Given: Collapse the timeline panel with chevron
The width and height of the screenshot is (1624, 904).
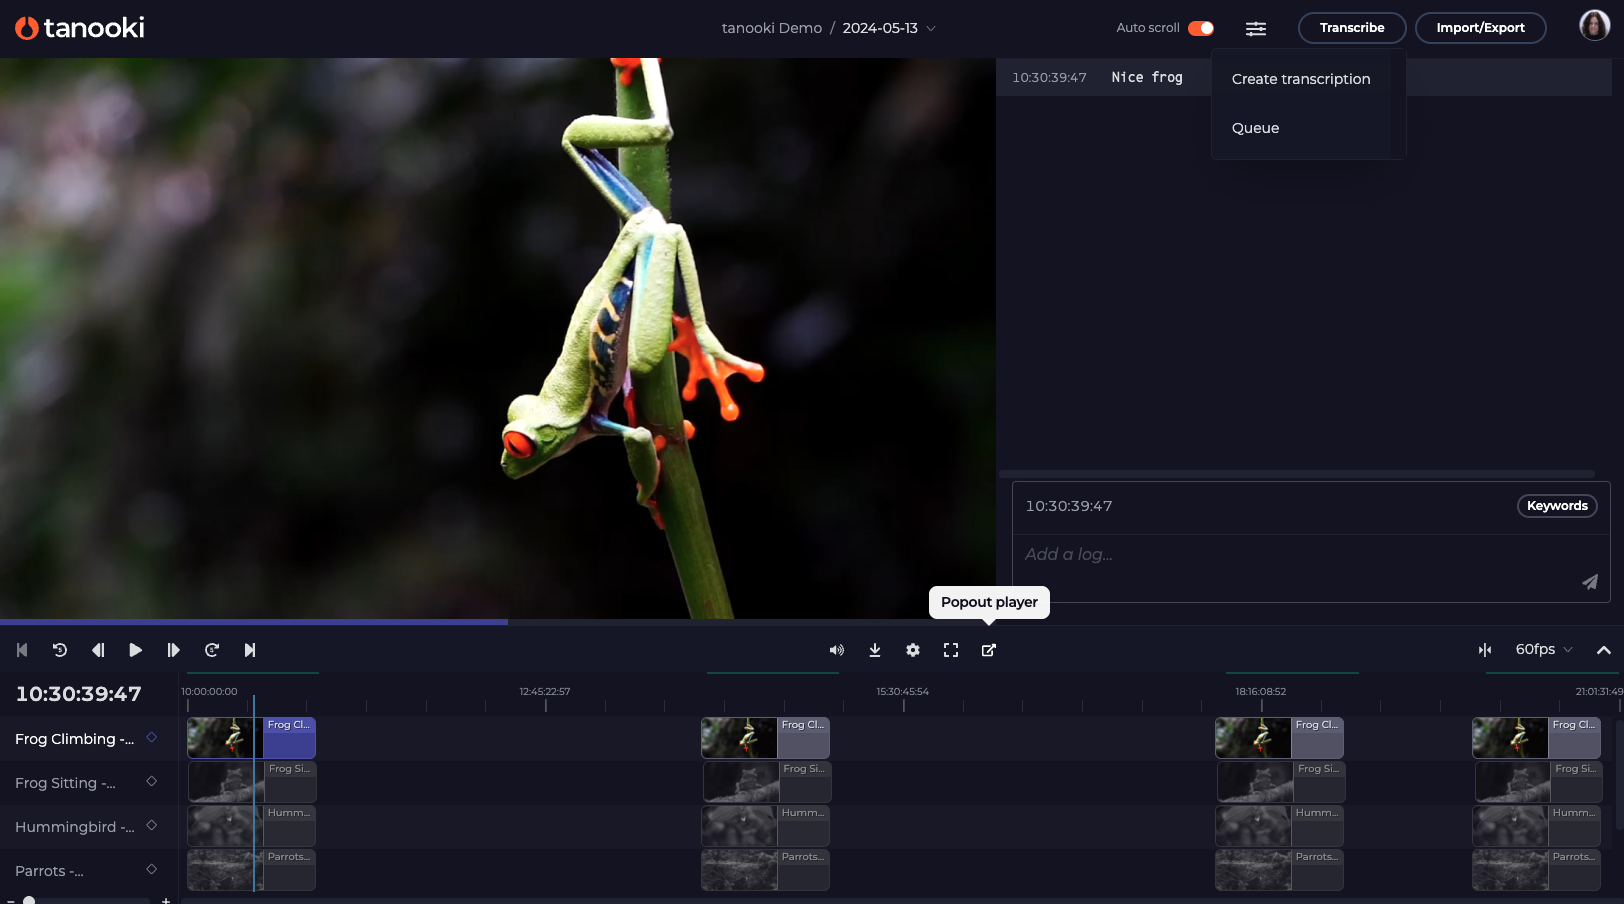Looking at the screenshot, I should tap(1603, 650).
